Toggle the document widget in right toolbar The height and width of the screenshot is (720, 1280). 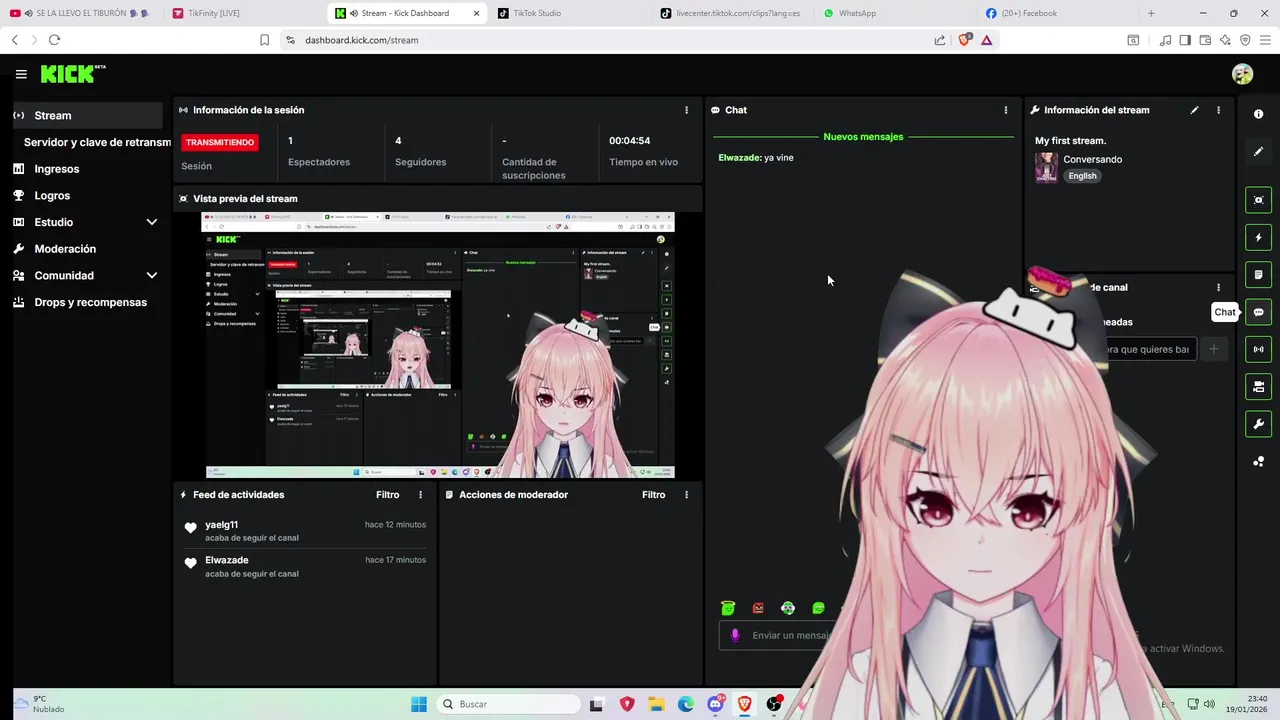[x=1258, y=275]
